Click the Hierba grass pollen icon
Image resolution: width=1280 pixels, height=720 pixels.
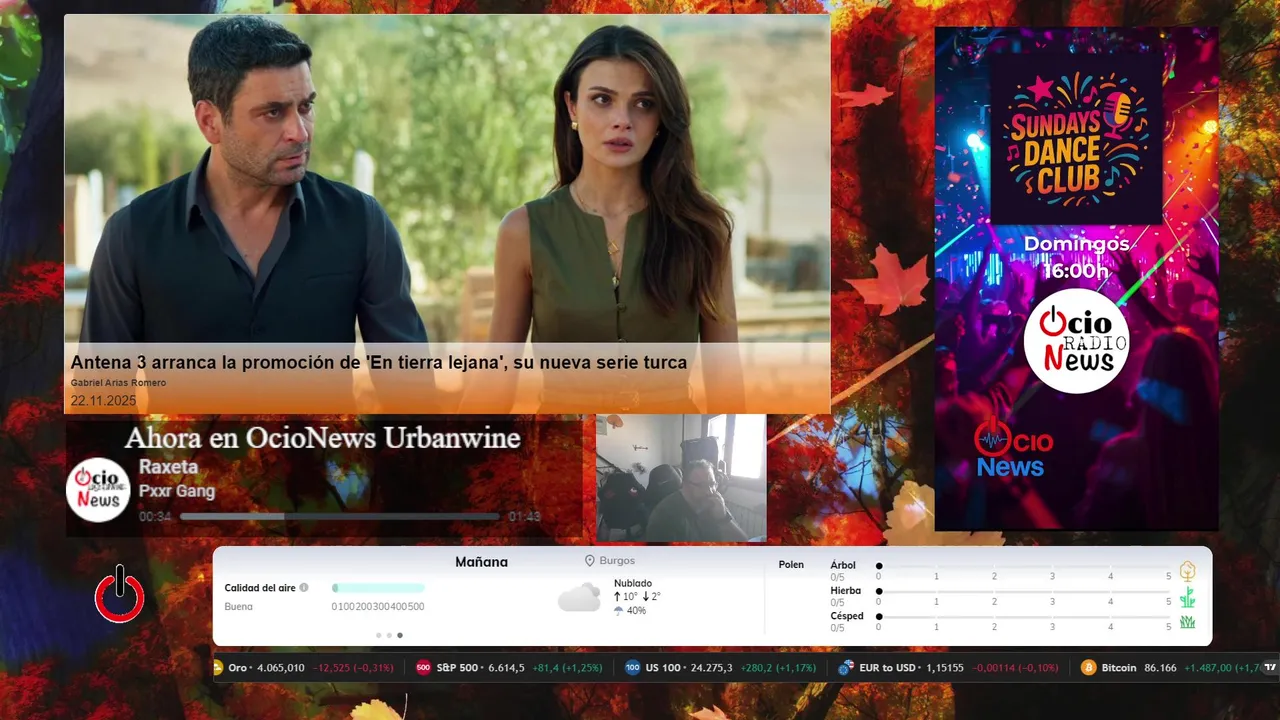tap(1187, 598)
